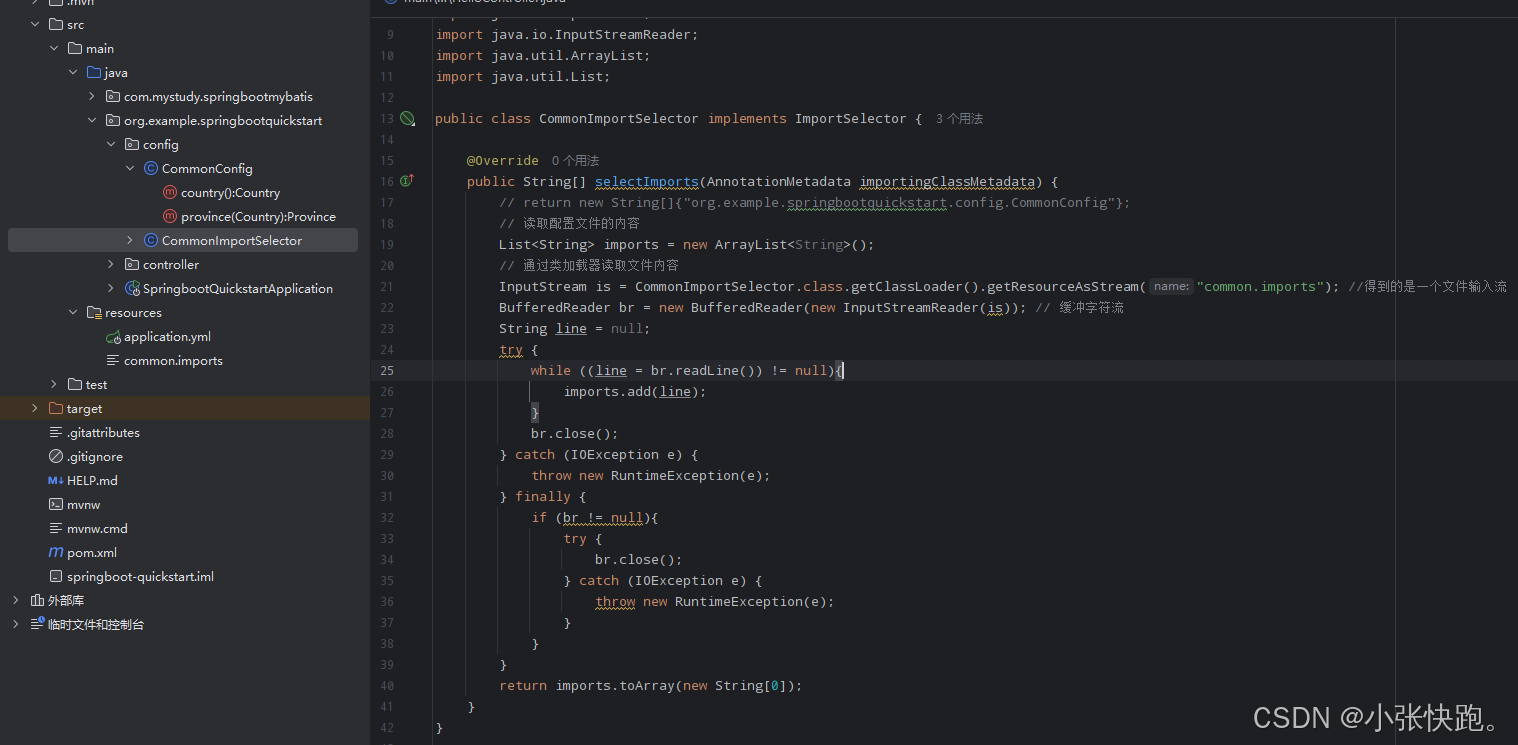Open the '0 个用法' usages hint

[x=575, y=161]
